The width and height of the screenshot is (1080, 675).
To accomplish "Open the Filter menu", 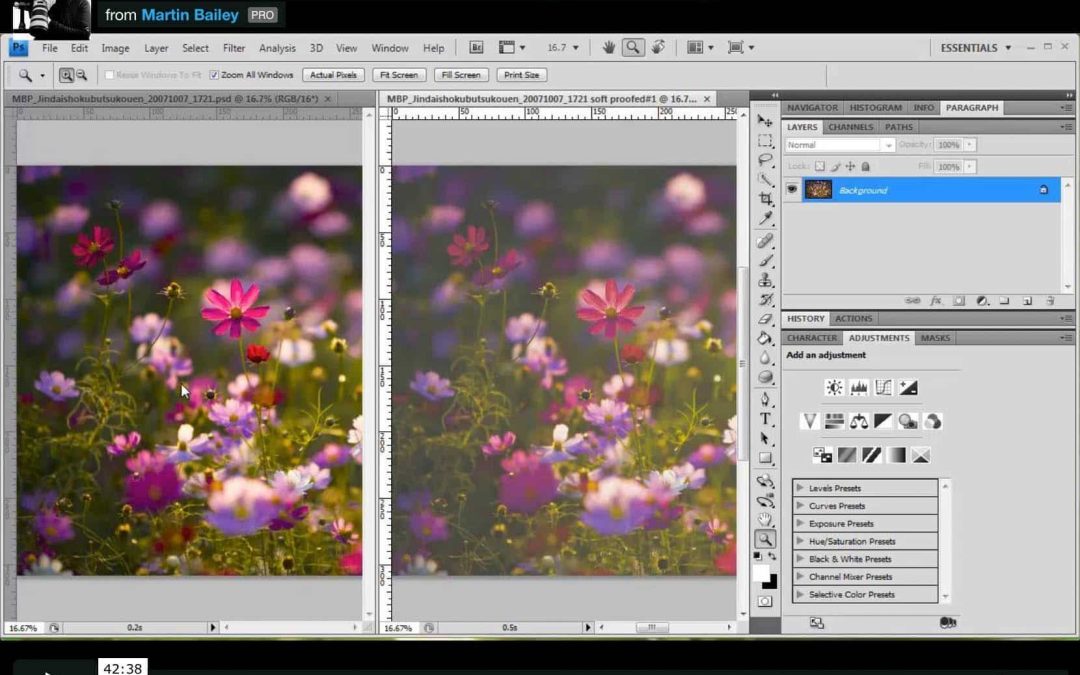I will 234,48.
